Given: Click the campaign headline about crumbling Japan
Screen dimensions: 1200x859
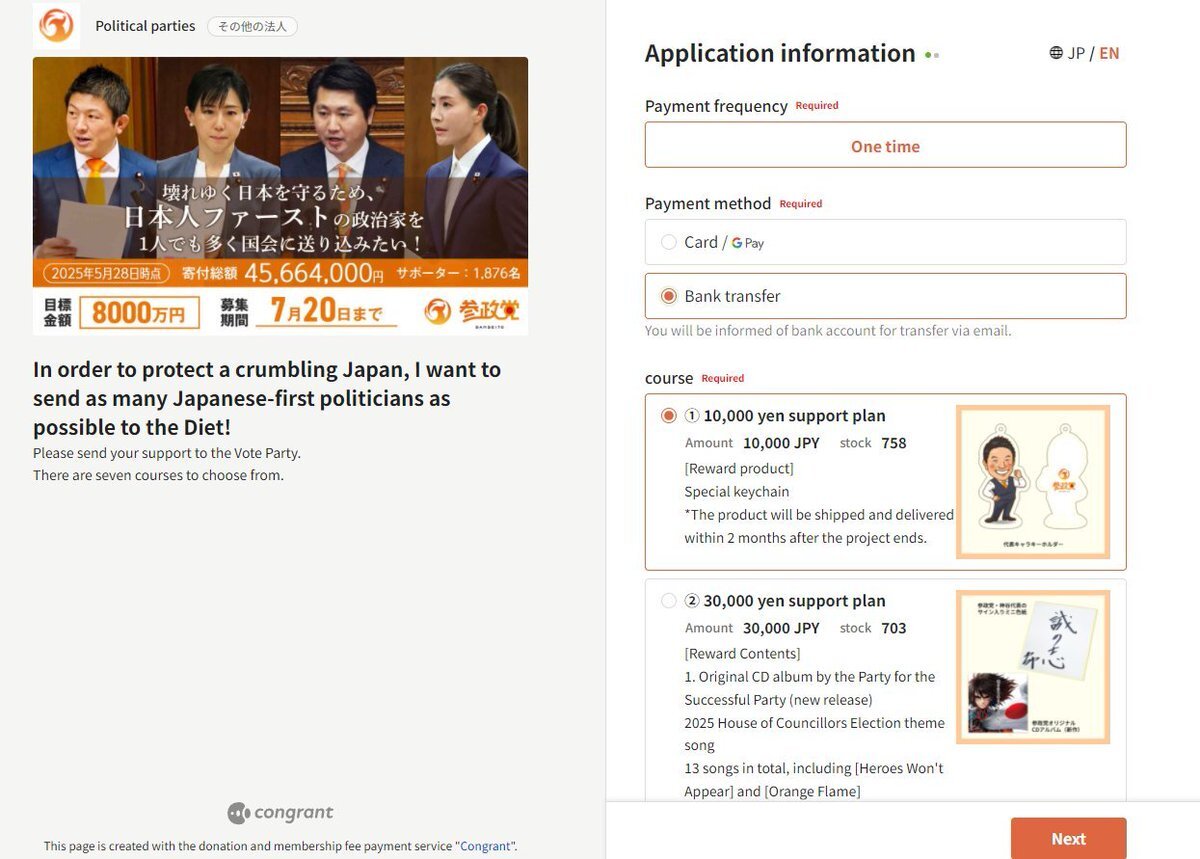Looking at the screenshot, I should pos(267,398).
